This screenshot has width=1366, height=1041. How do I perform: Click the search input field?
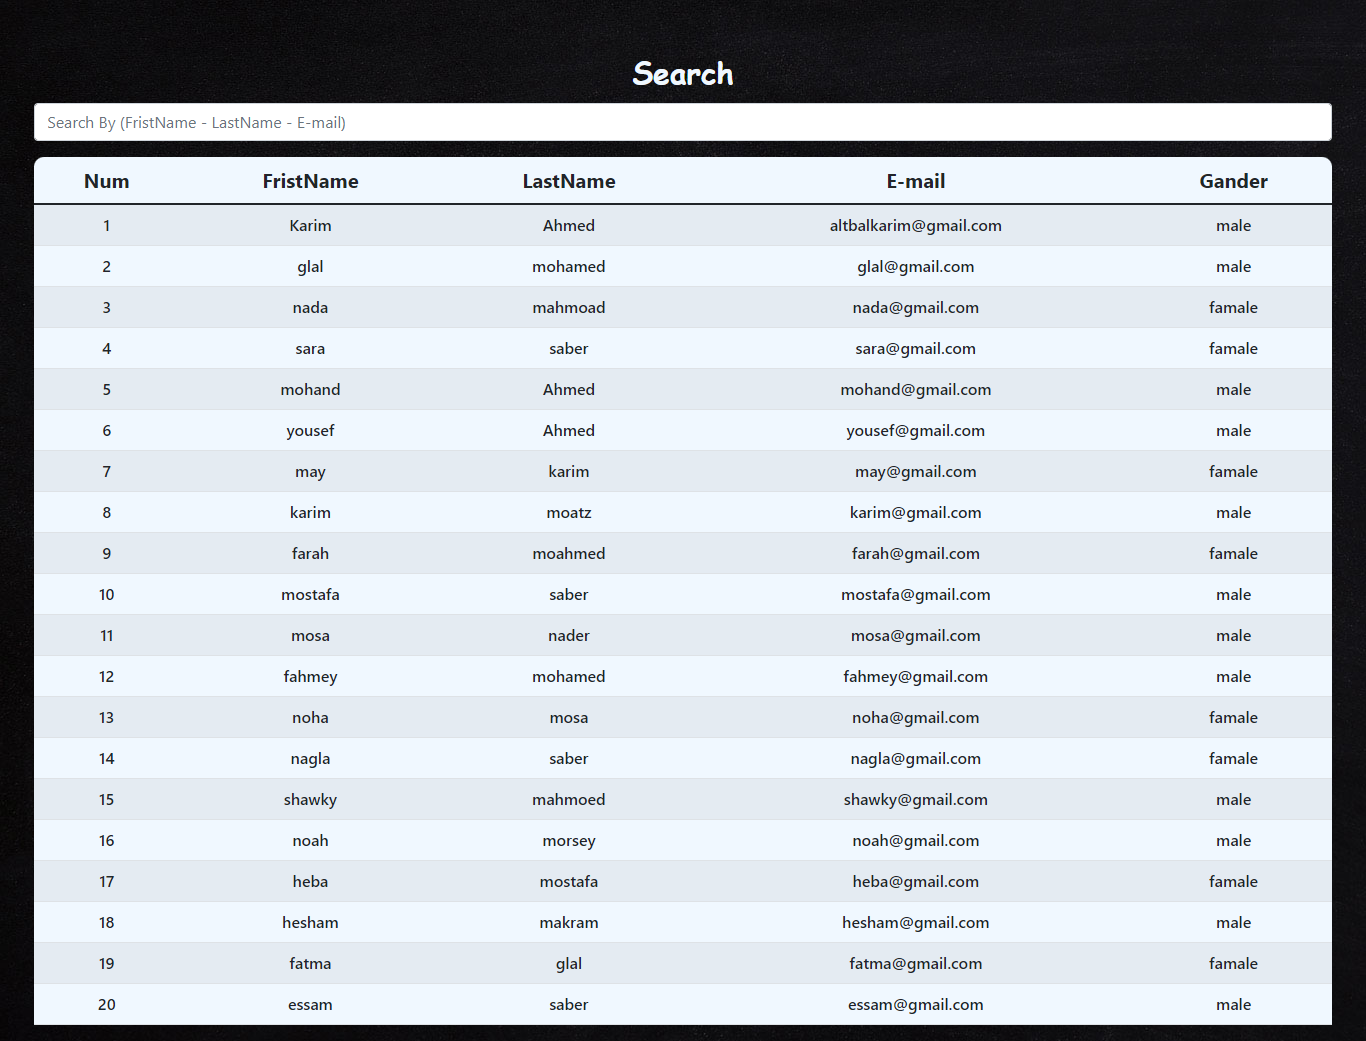click(x=683, y=122)
